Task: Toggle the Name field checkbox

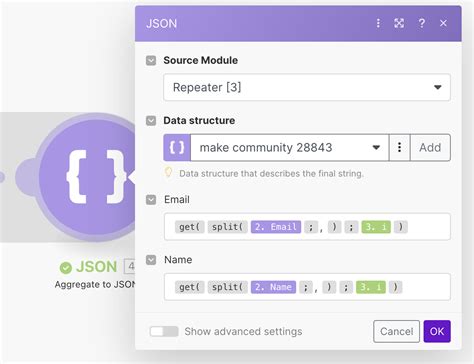Action: 151,260
